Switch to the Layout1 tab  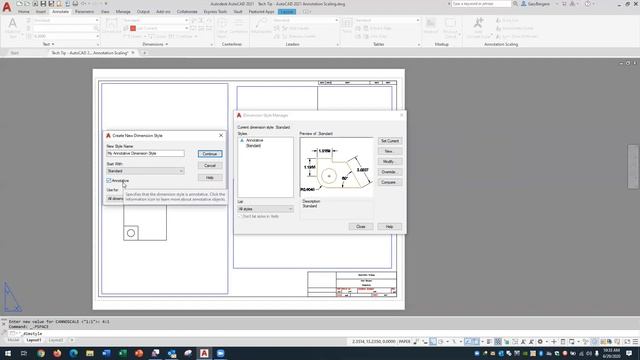tap(33, 340)
